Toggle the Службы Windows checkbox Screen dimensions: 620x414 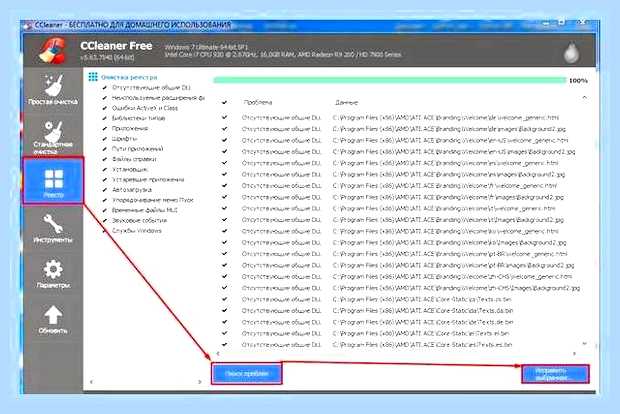point(105,231)
